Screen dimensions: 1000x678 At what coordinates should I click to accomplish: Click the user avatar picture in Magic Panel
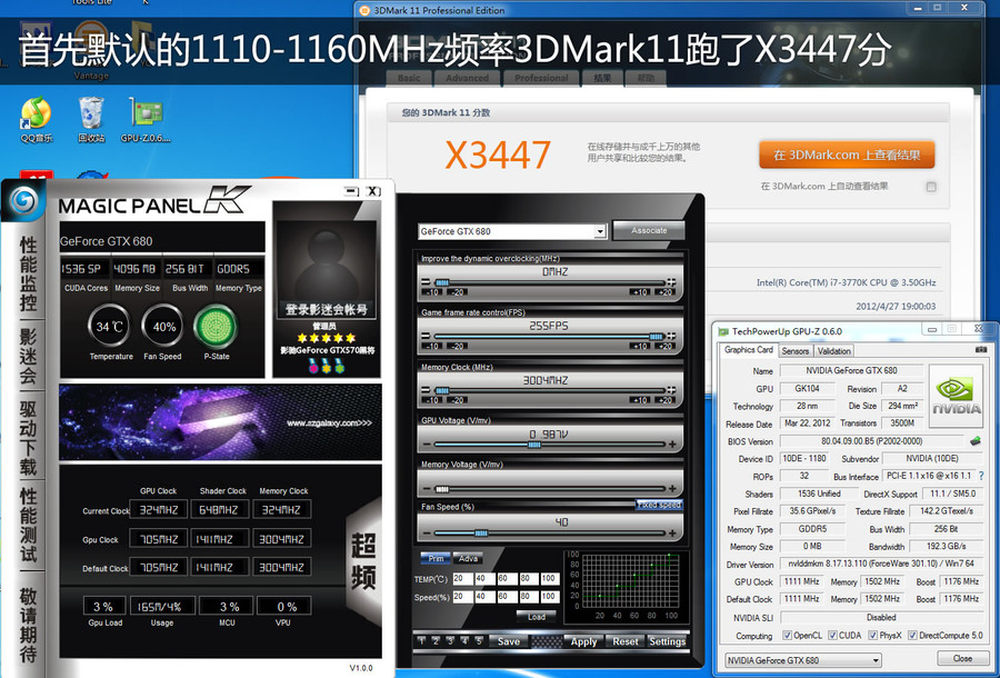pos(325,260)
